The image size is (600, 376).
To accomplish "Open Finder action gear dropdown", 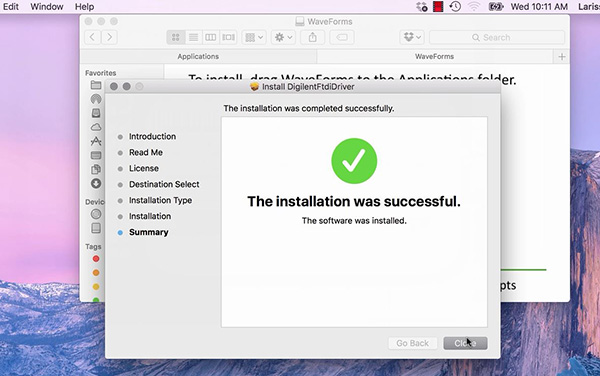I will click(x=283, y=37).
